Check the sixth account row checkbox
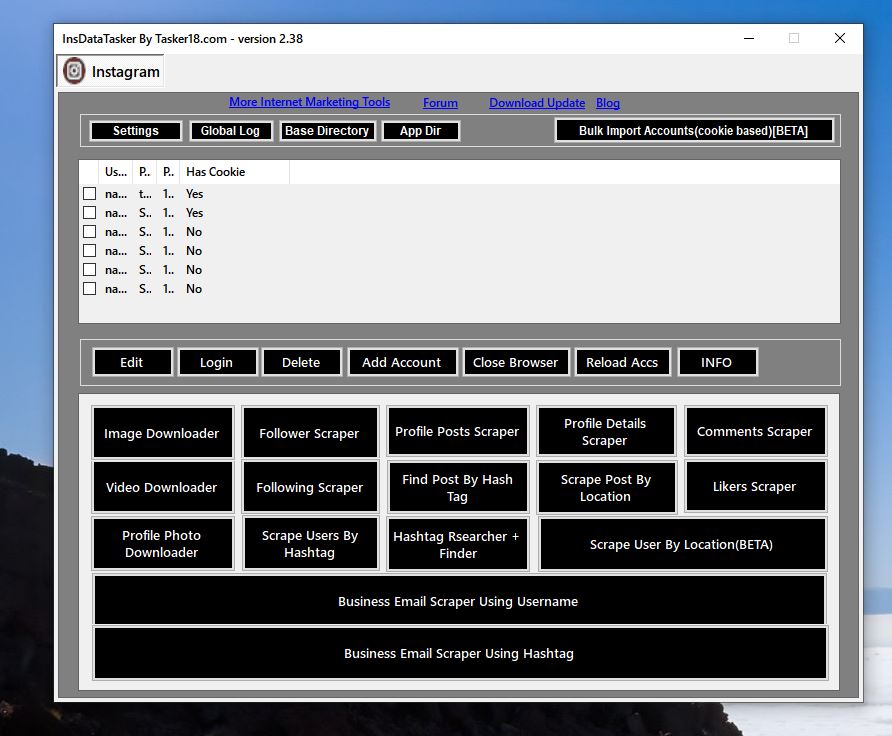Viewport: 892px width, 736px height. pyautogui.click(x=89, y=288)
